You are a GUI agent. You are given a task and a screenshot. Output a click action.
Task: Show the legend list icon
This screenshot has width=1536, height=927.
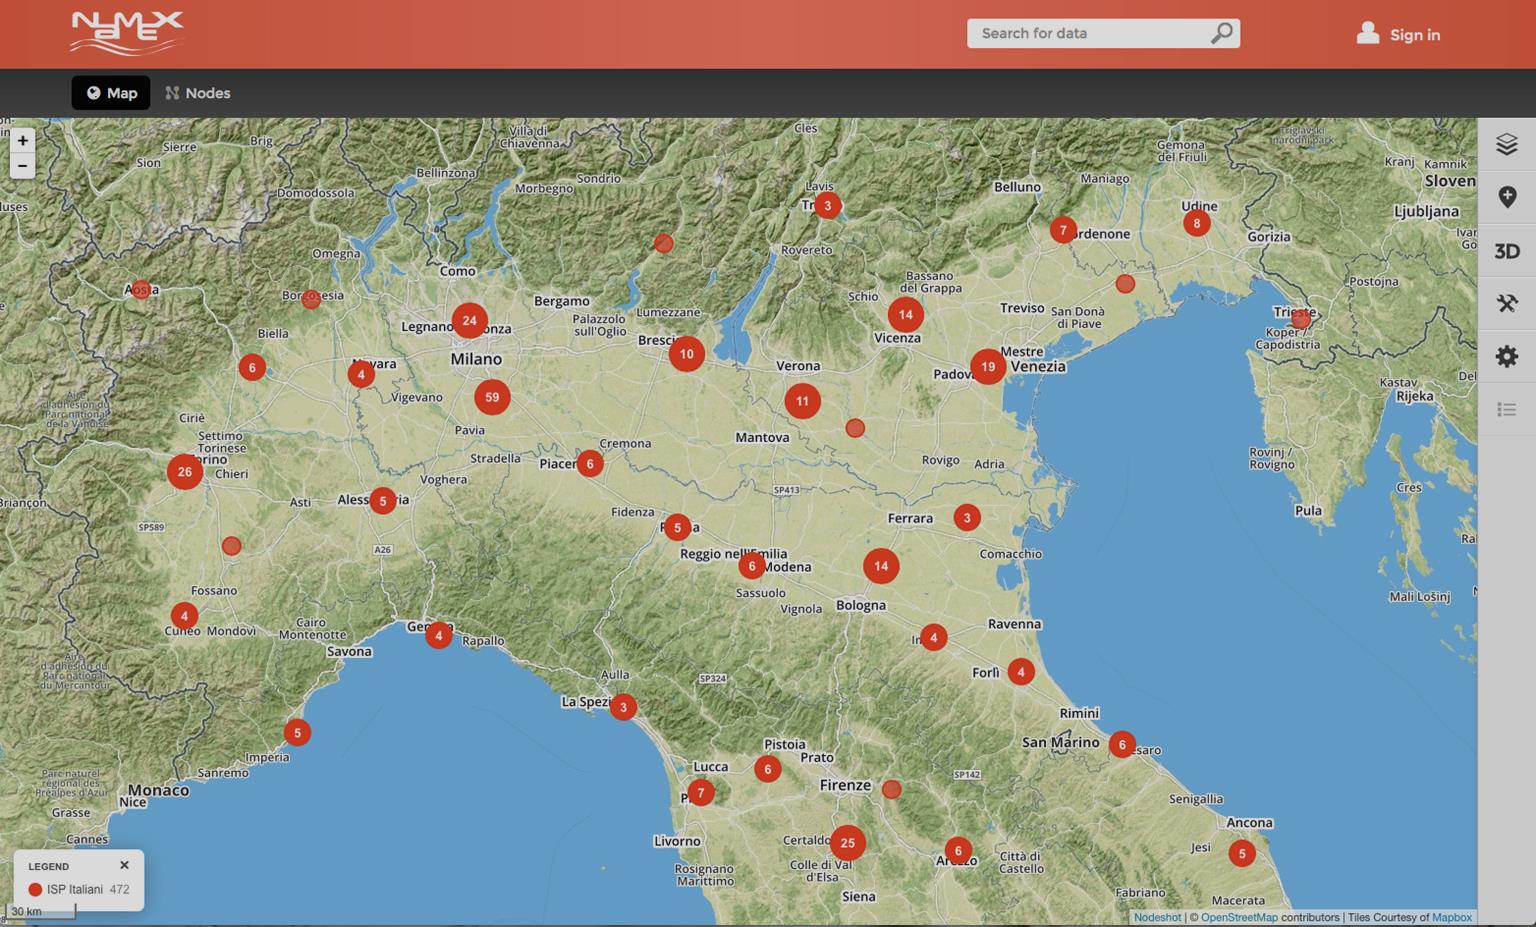(x=1507, y=410)
